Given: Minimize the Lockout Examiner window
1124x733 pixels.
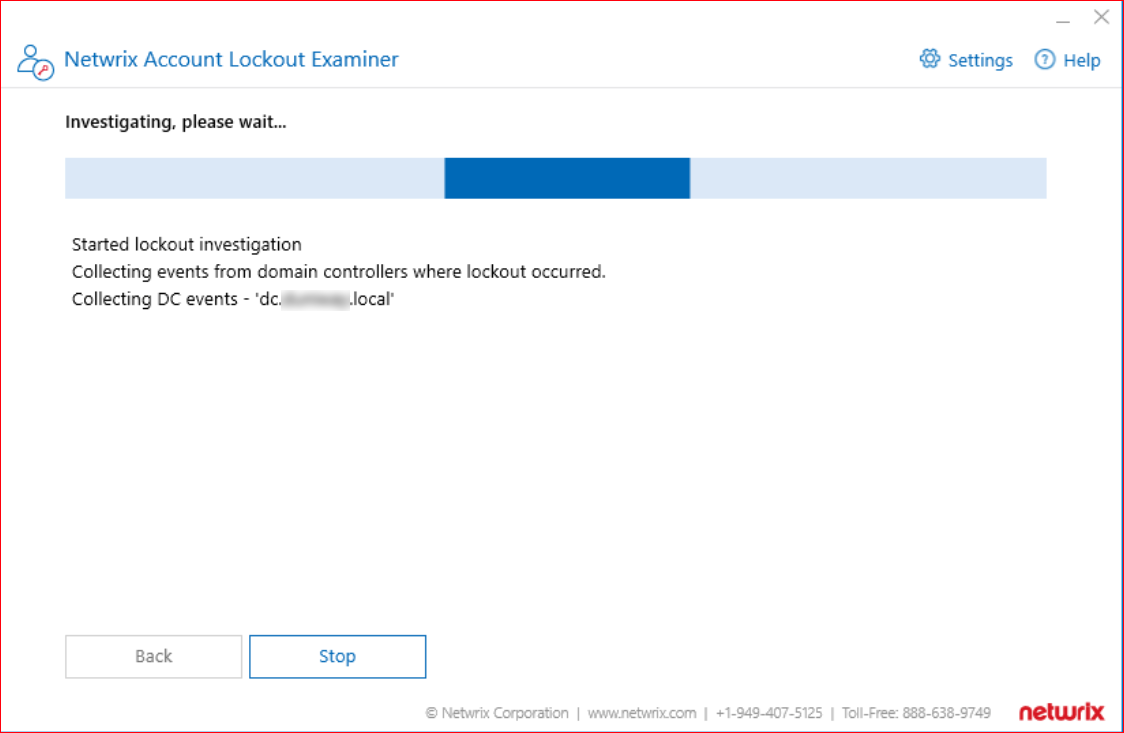Looking at the screenshot, I should coord(1063,20).
